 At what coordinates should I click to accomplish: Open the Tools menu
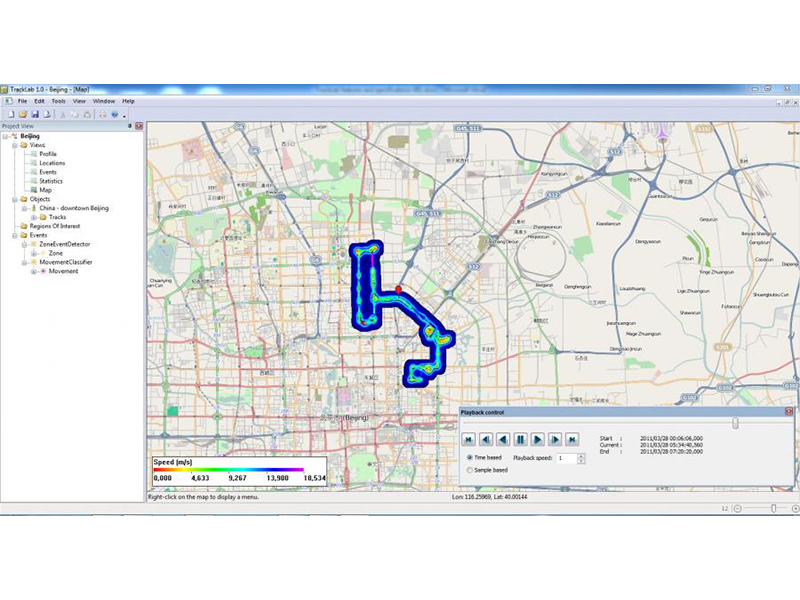click(x=58, y=101)
